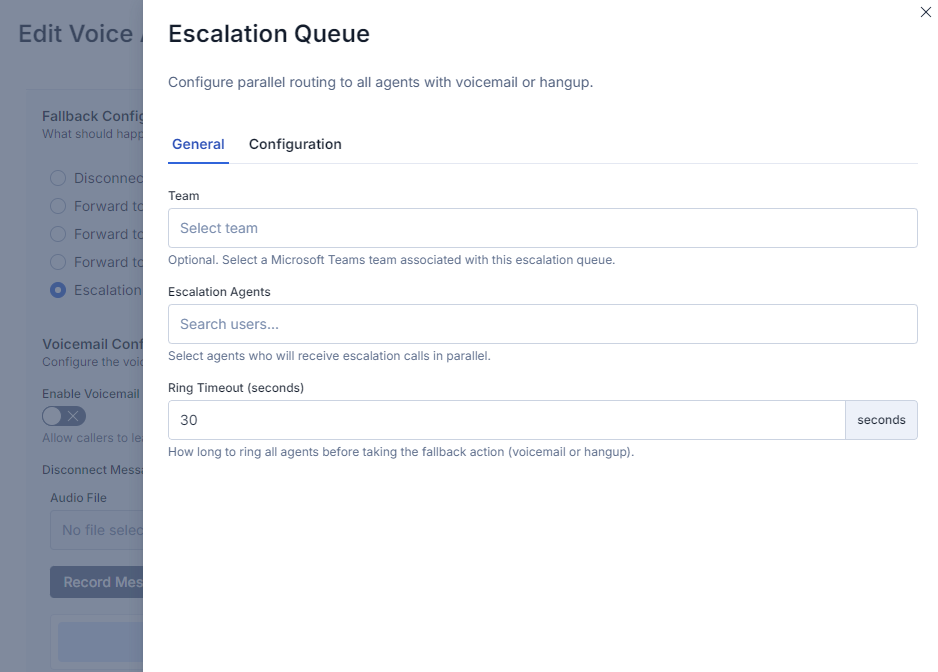Switch to the Configuration tab
This screenshot has height=672, width=938.
coord(295,144)
